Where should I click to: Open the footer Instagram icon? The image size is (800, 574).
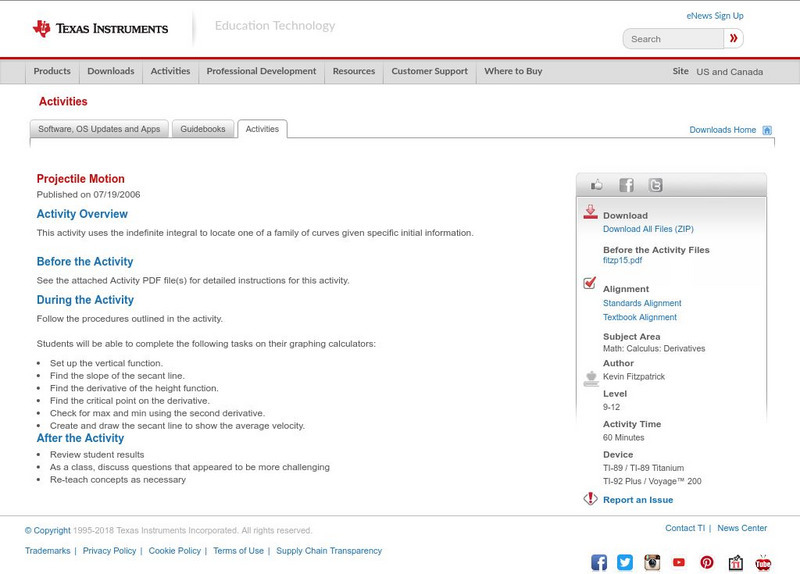click(652, 562)
